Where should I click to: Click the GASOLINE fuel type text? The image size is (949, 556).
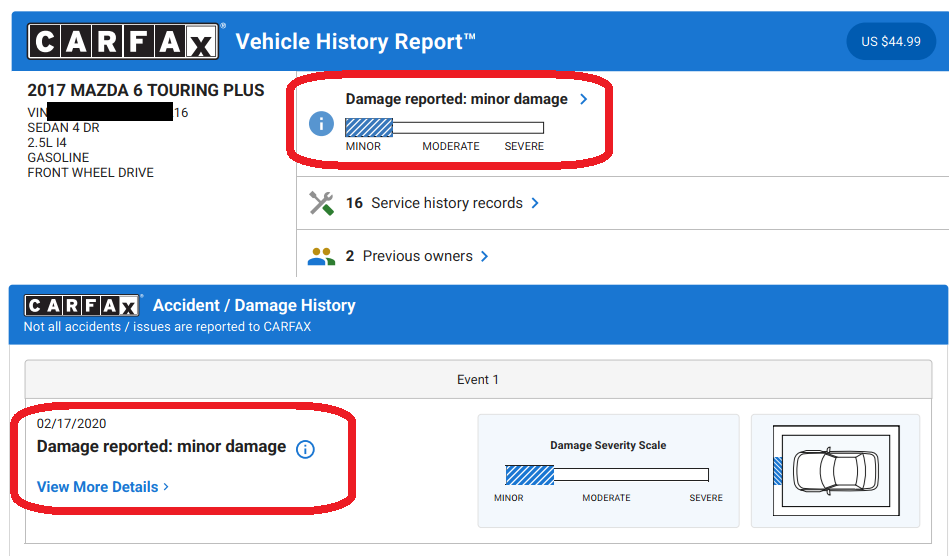tap(58, 158)
